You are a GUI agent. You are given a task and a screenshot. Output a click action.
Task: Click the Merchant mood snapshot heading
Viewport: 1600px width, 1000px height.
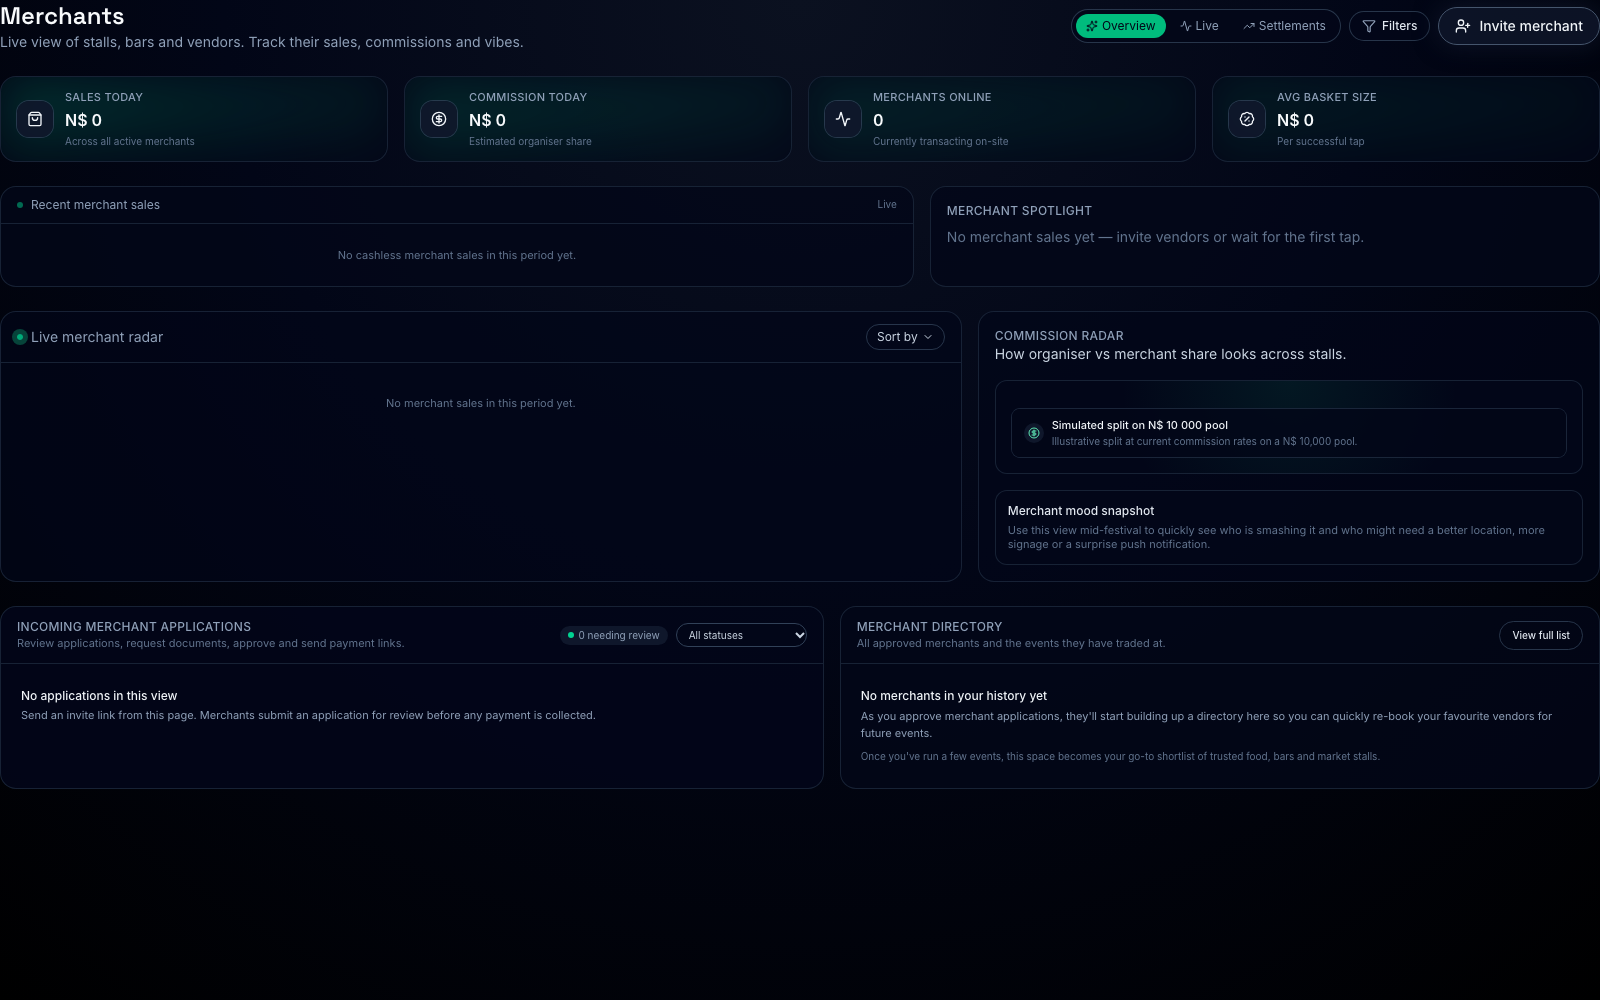point(1081,511)
